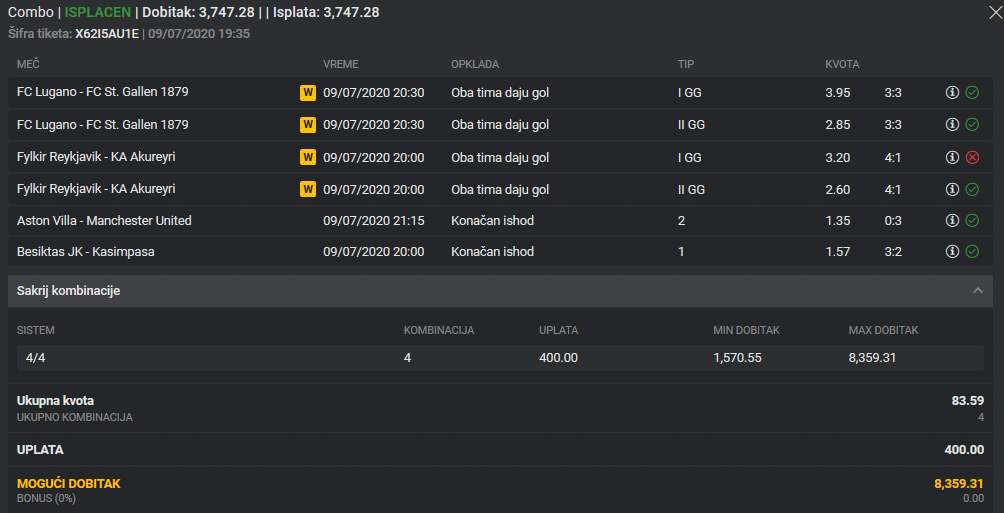The image size is (1004, 513).
Task: Close the ticket details with the X icon
Action: tap(996, 12)
